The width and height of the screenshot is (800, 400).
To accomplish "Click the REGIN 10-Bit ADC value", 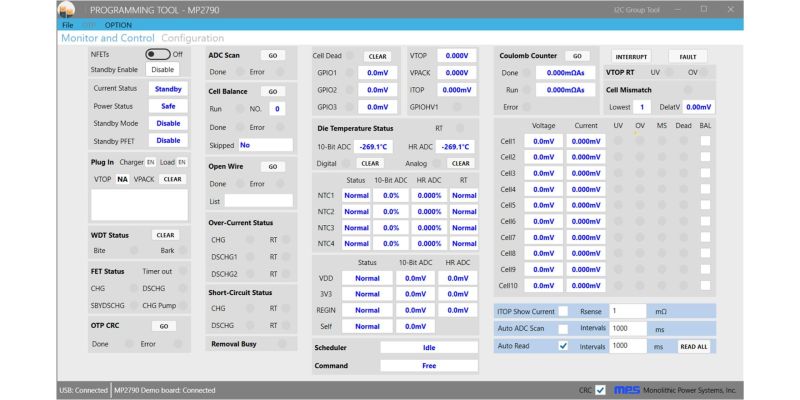I will click(415, 310).
